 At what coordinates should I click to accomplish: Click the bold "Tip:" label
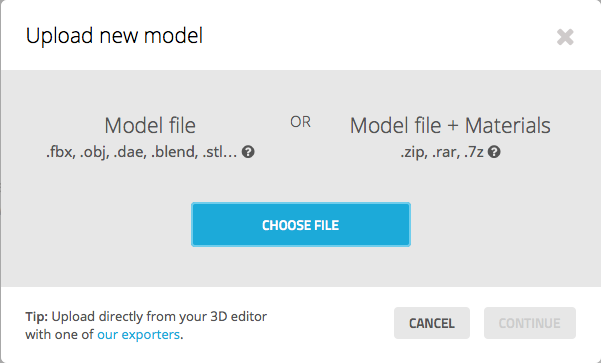(37, 317)
